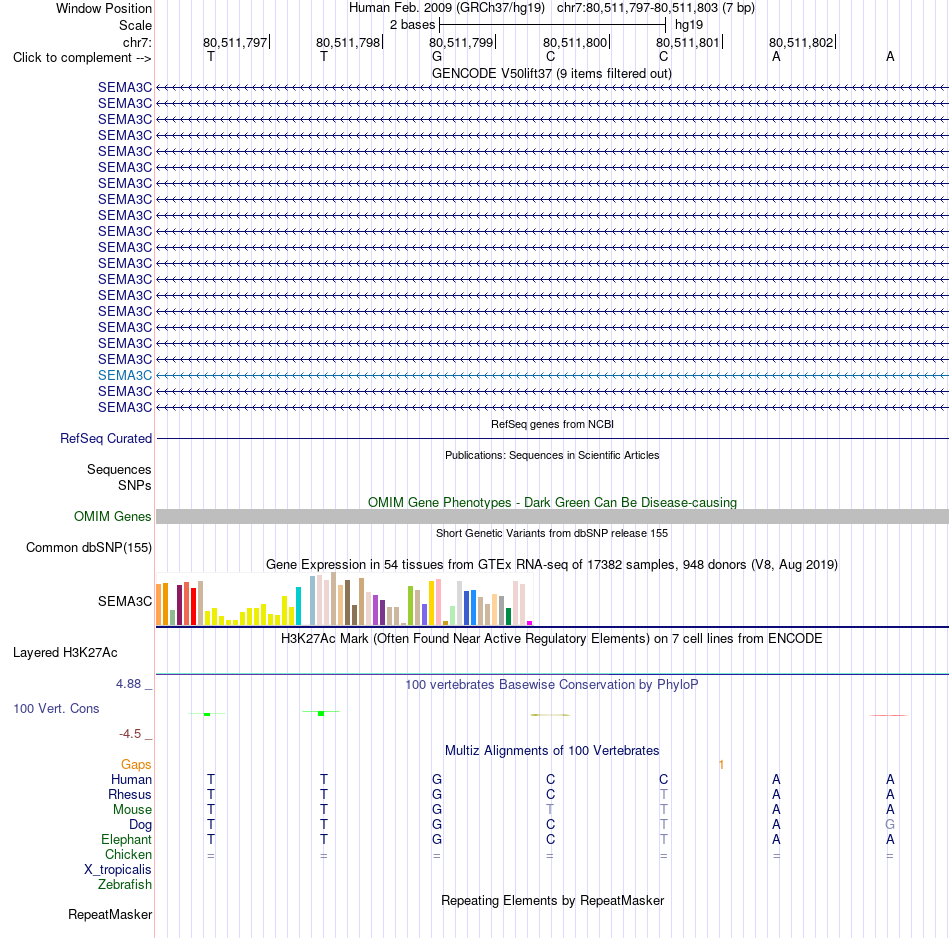Click the faded T in the Rhesus row
Viewport: 950px width, 938px height.
click(x=663, y=794)
